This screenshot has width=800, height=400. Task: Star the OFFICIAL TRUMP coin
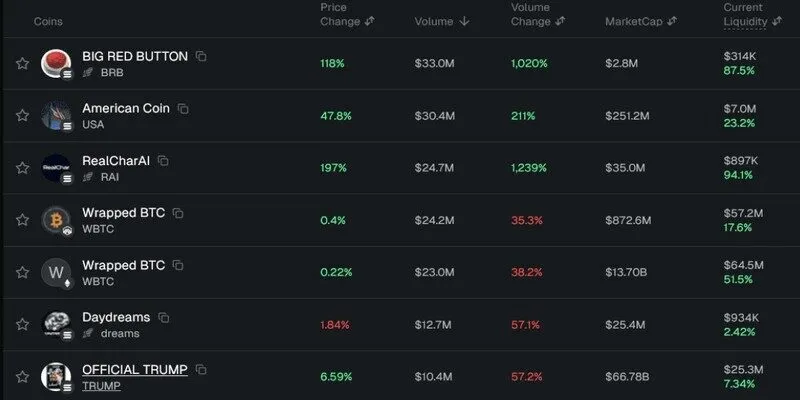(22, 377)
